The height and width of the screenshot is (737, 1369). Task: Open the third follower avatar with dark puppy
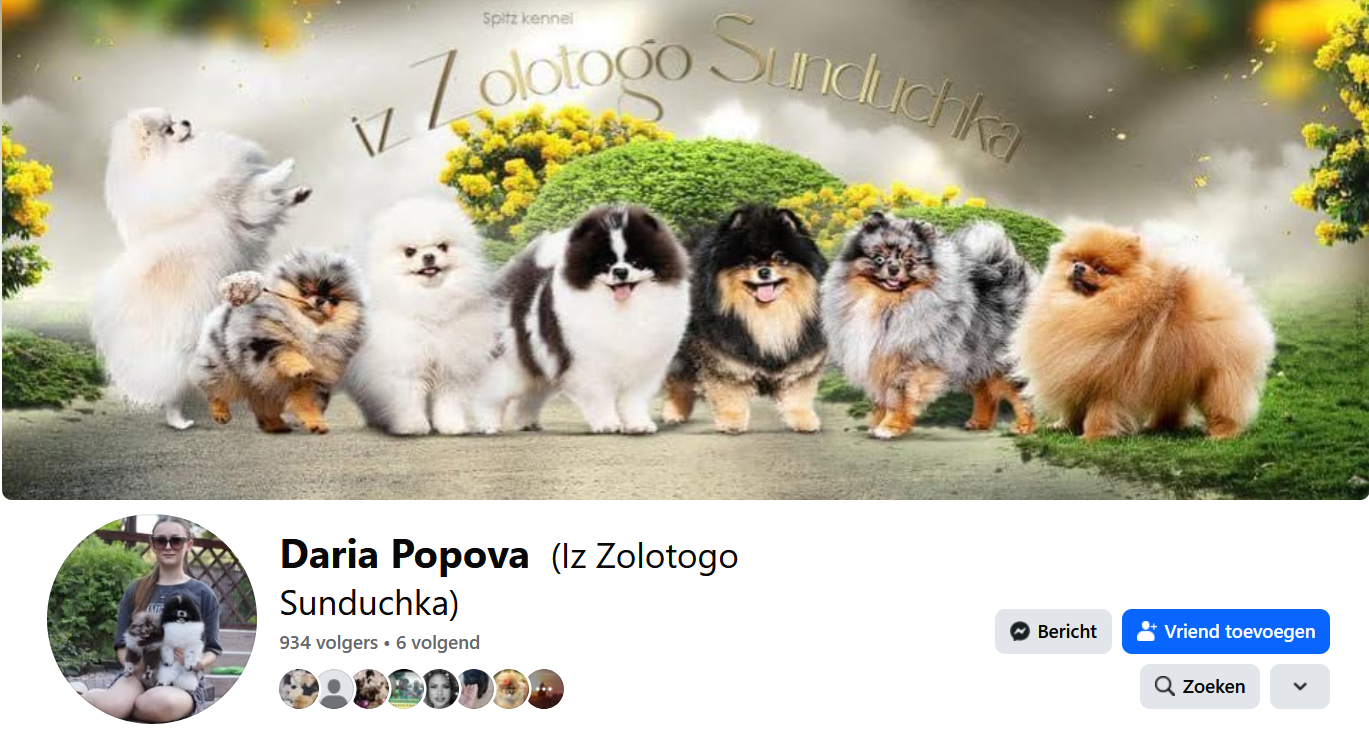(x=370, y=689)
